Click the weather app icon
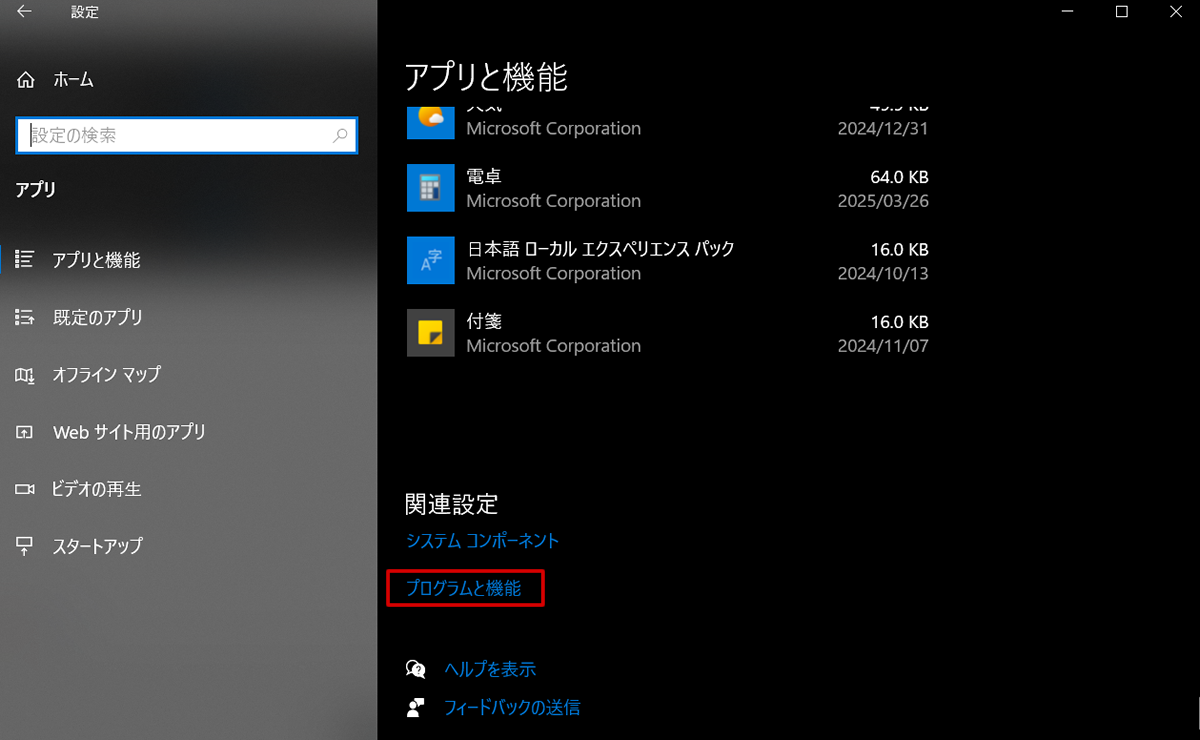This screenshot has width=1200, height=740. 431,120
